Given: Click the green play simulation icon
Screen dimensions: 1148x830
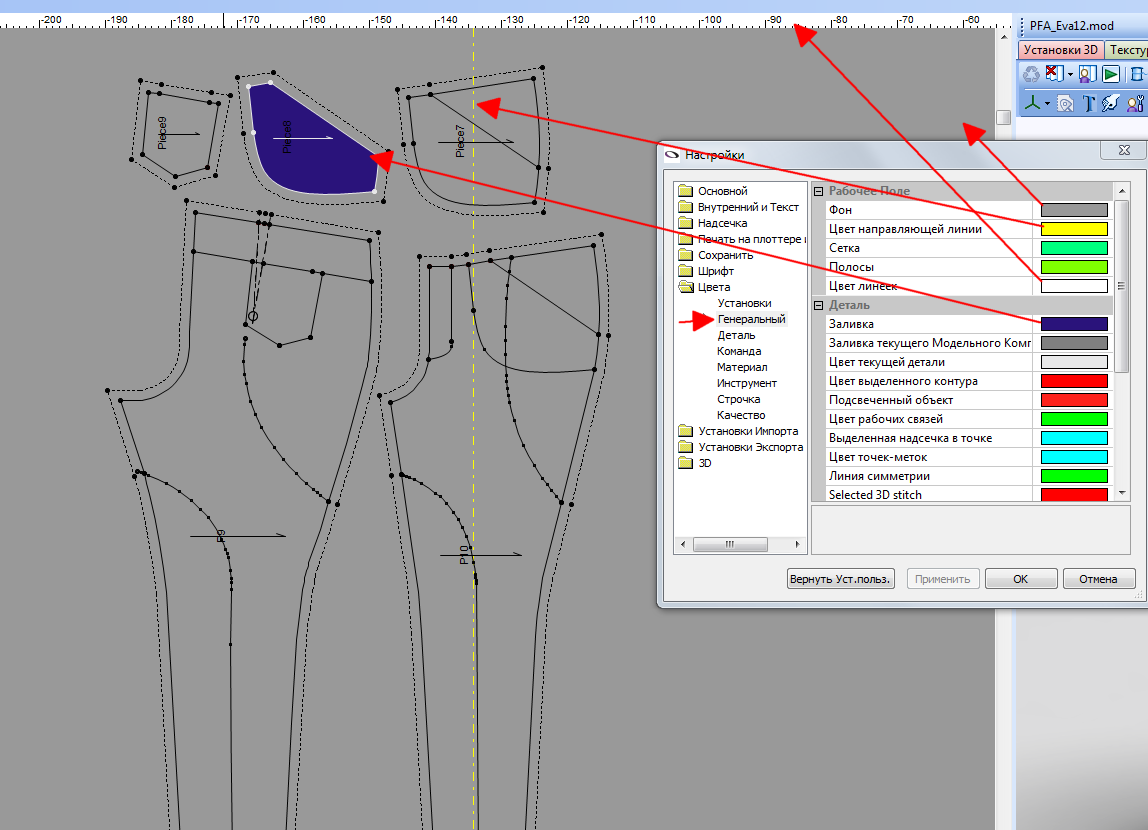Looking at the screenshot, I should (1110, 74).
